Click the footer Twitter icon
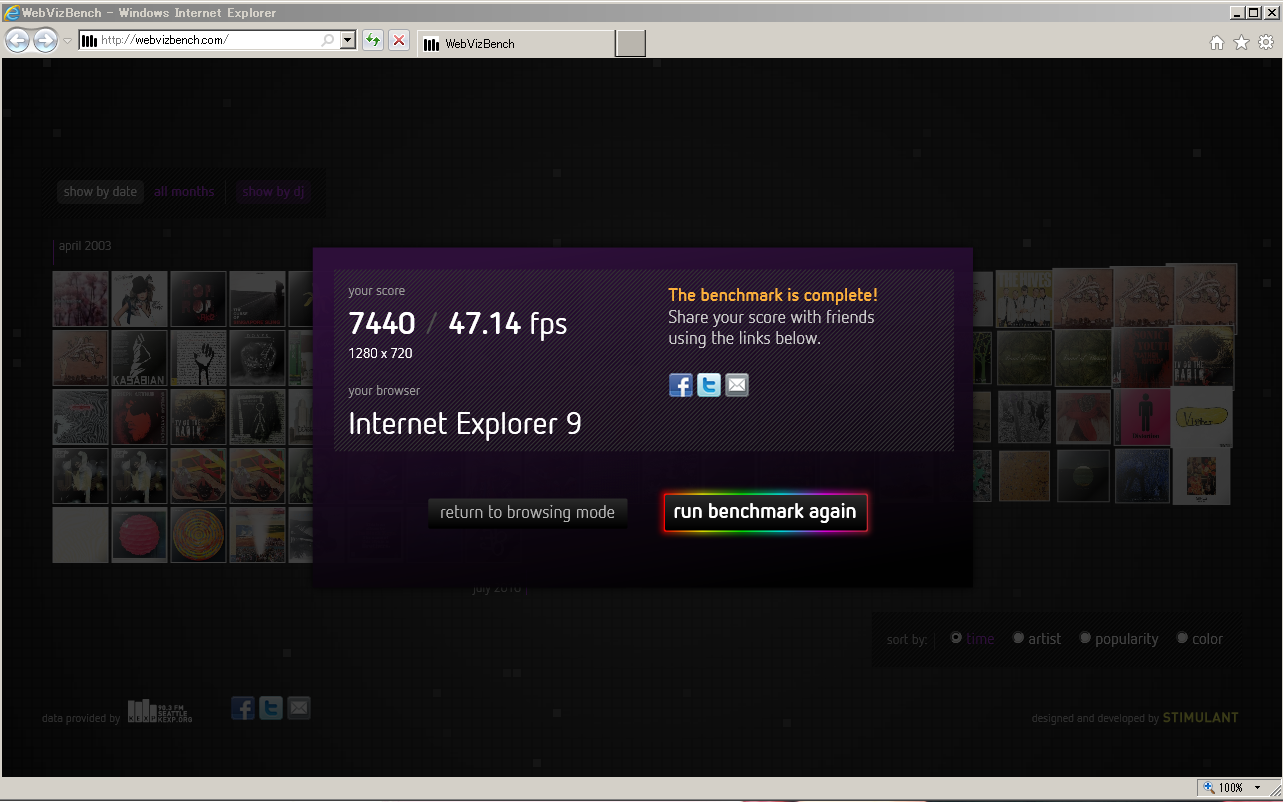This screenshot has width=1283, height=802. [x=271, y=708]
